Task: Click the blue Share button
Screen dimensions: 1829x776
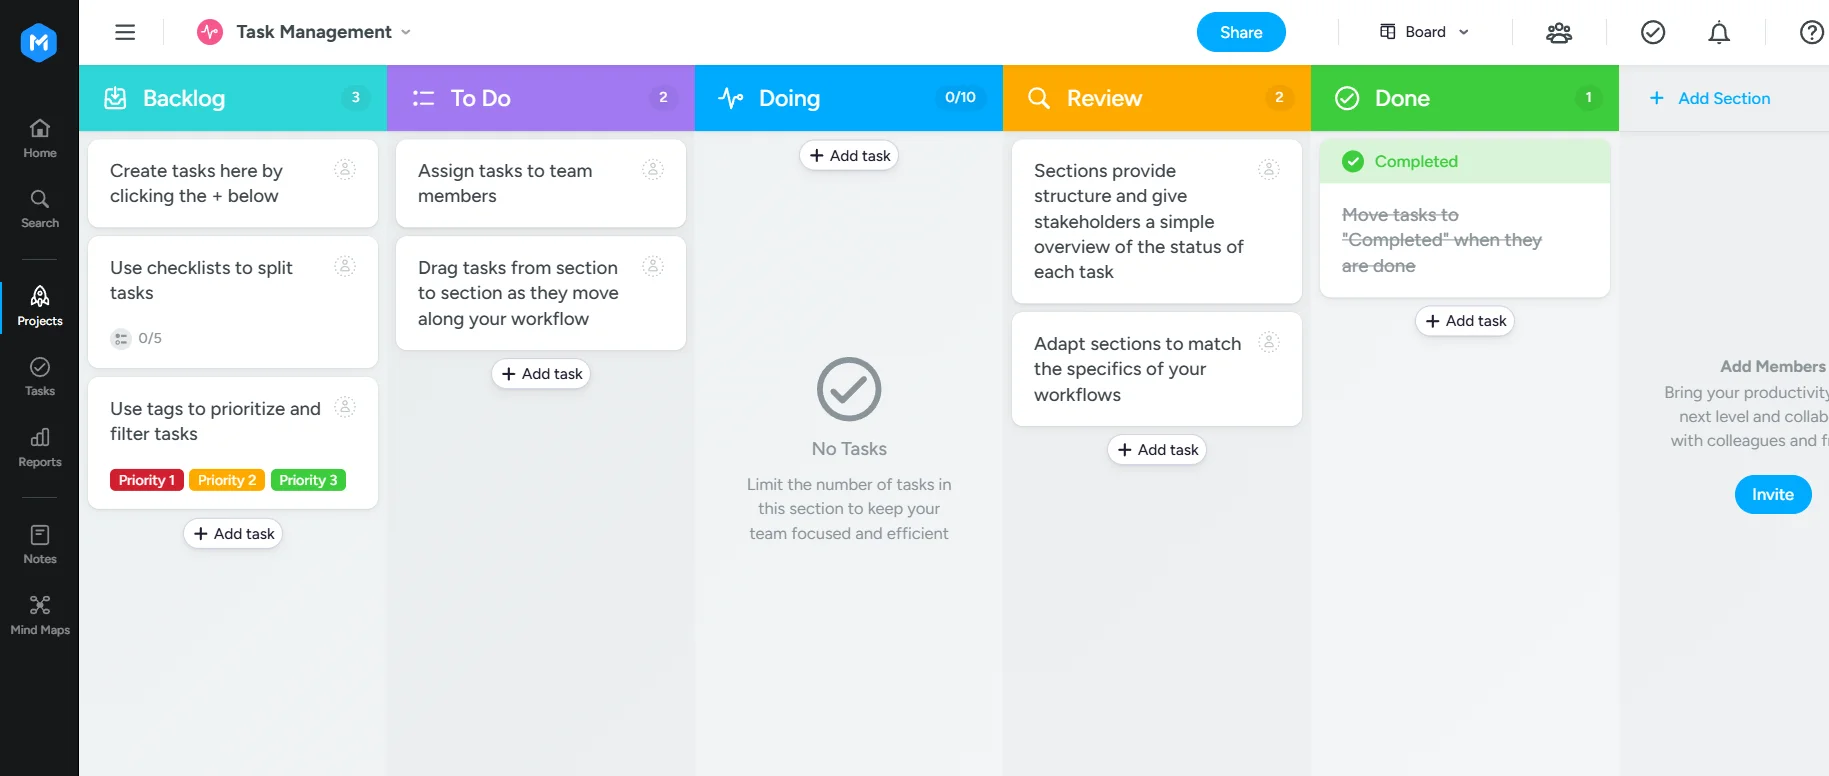Action: [1240, 32]
